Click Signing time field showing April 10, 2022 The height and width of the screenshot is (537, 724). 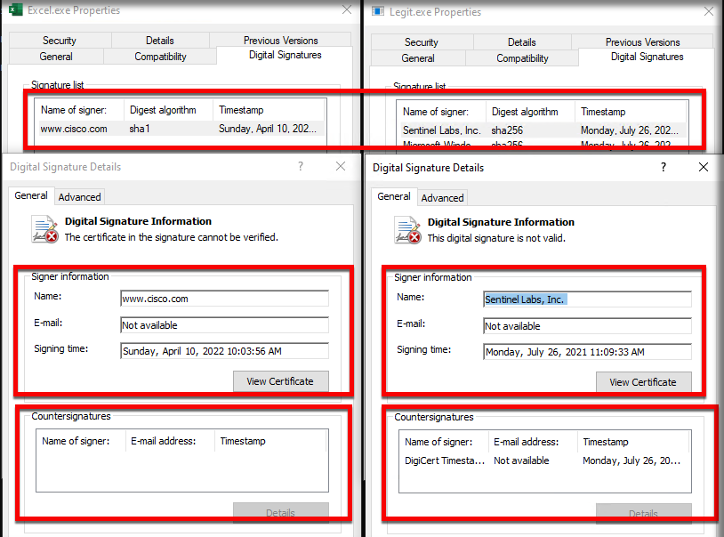tap(224, 351)
